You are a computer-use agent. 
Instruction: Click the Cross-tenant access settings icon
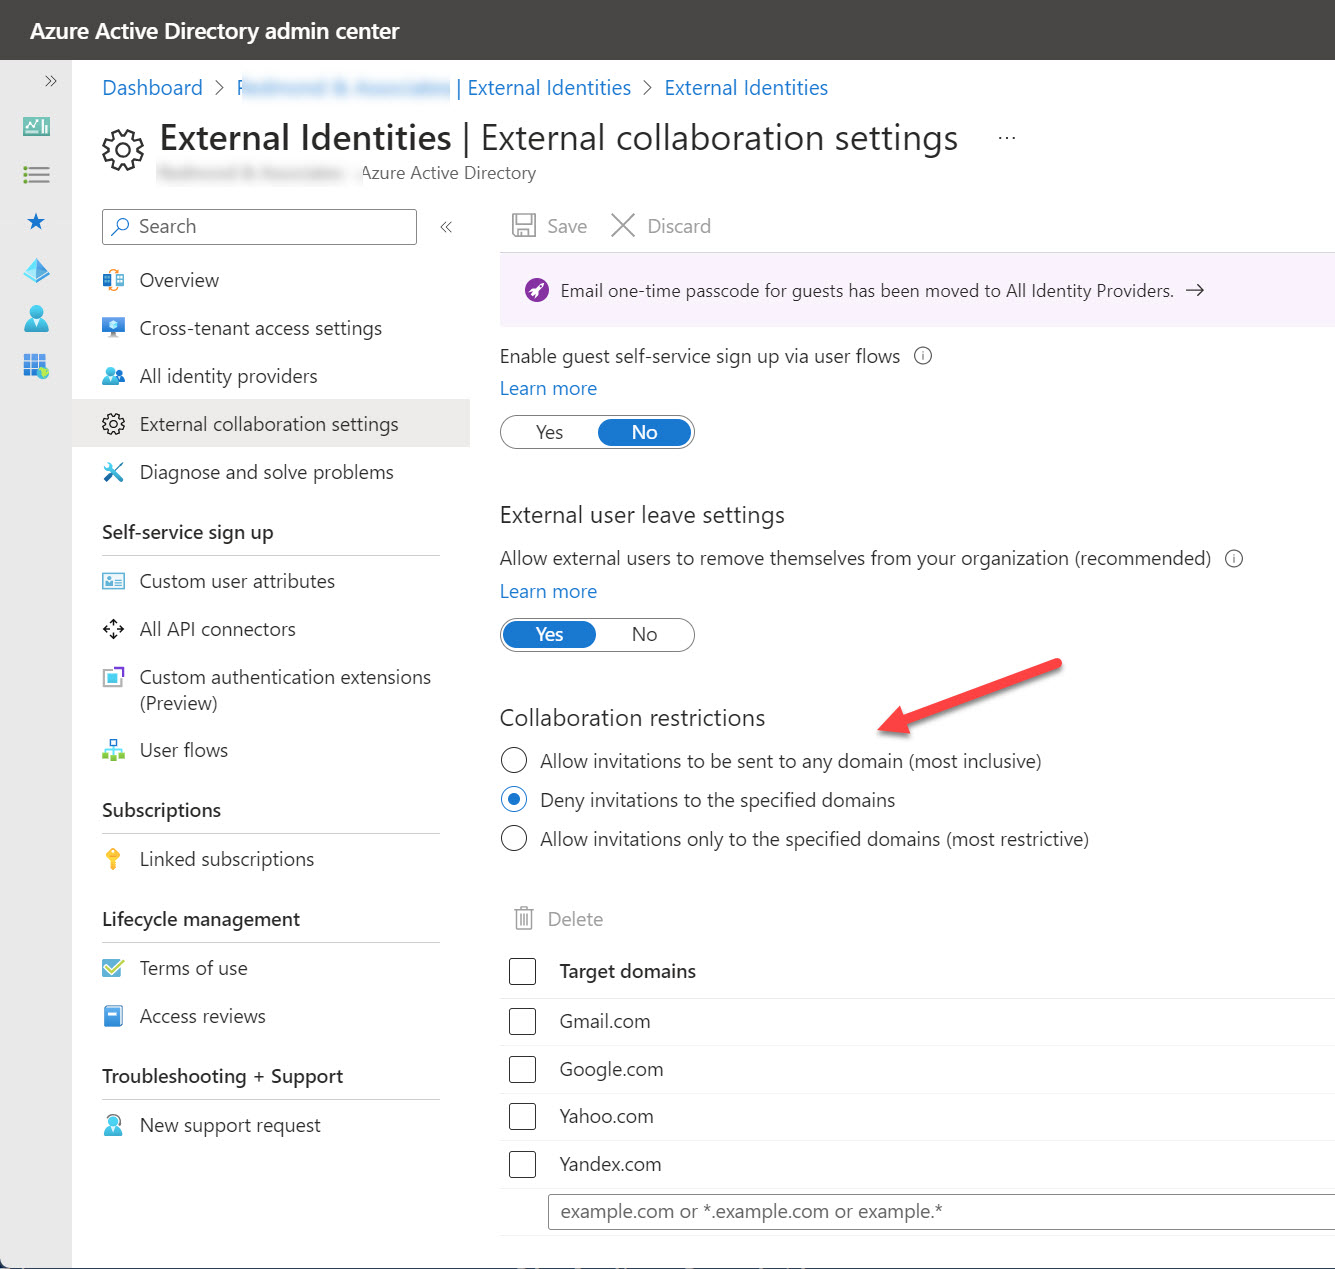113,328
